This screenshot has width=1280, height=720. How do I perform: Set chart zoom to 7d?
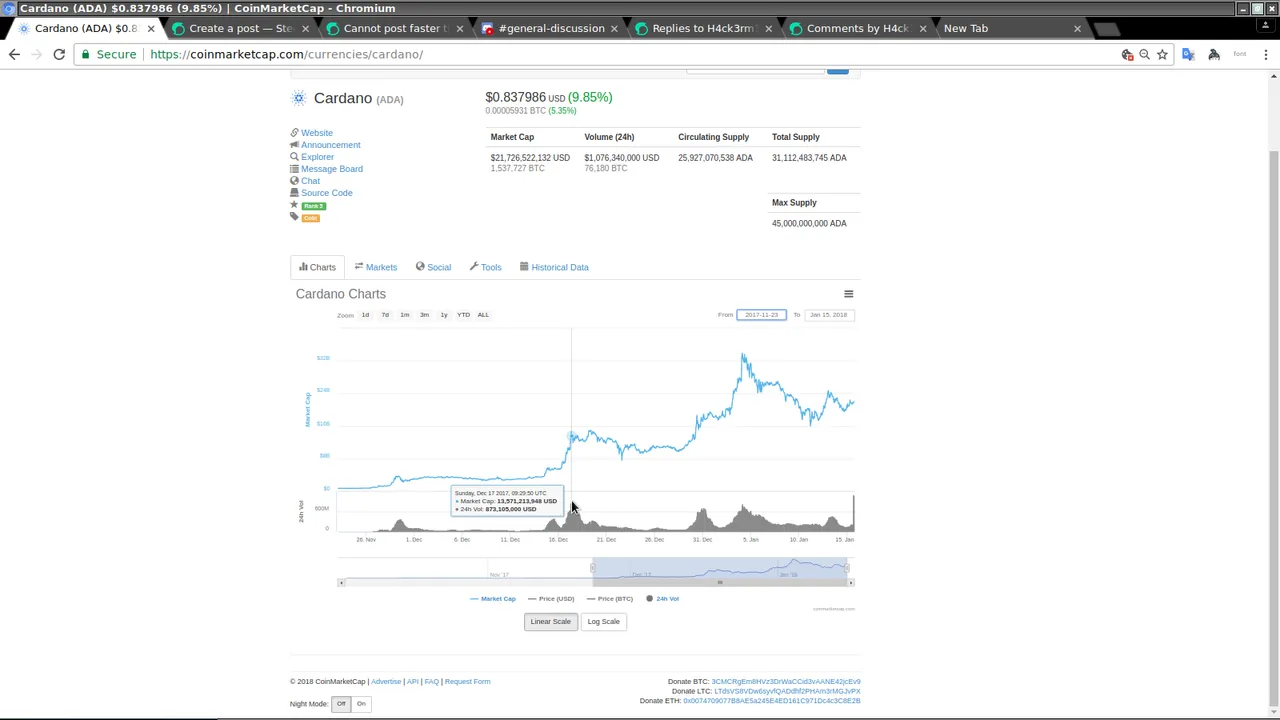pos(385,315)
